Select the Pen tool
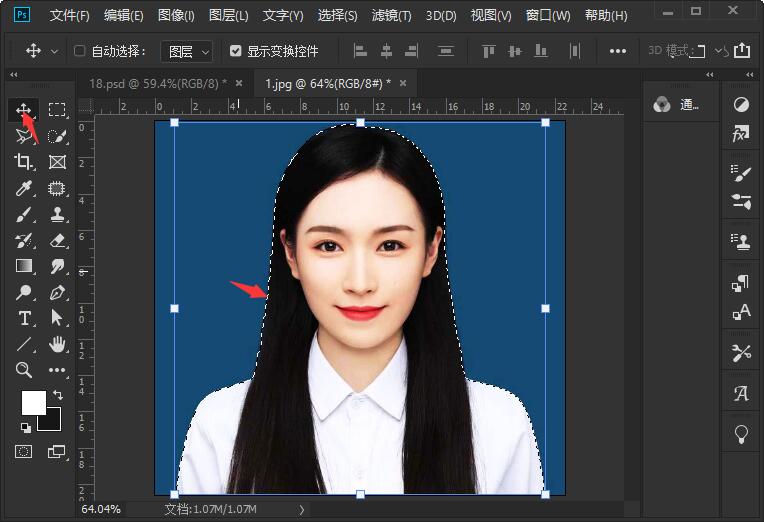 click(x=57, y=292)
